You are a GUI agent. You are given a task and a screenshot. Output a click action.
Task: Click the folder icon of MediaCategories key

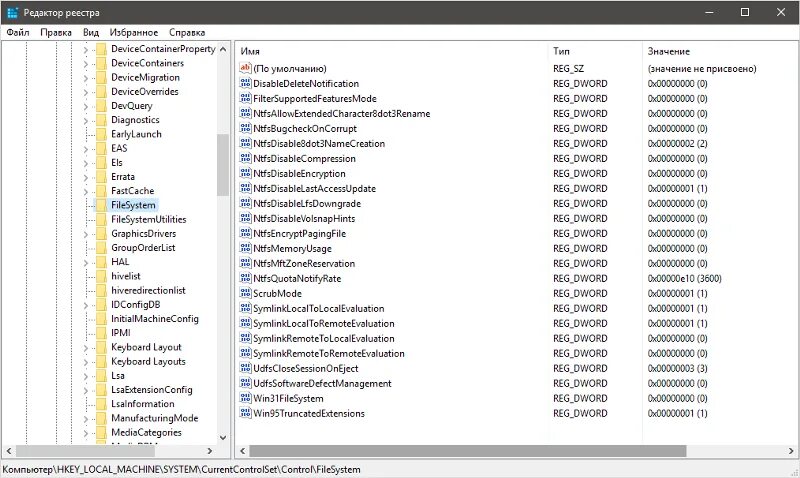click(x=102, y=432)
